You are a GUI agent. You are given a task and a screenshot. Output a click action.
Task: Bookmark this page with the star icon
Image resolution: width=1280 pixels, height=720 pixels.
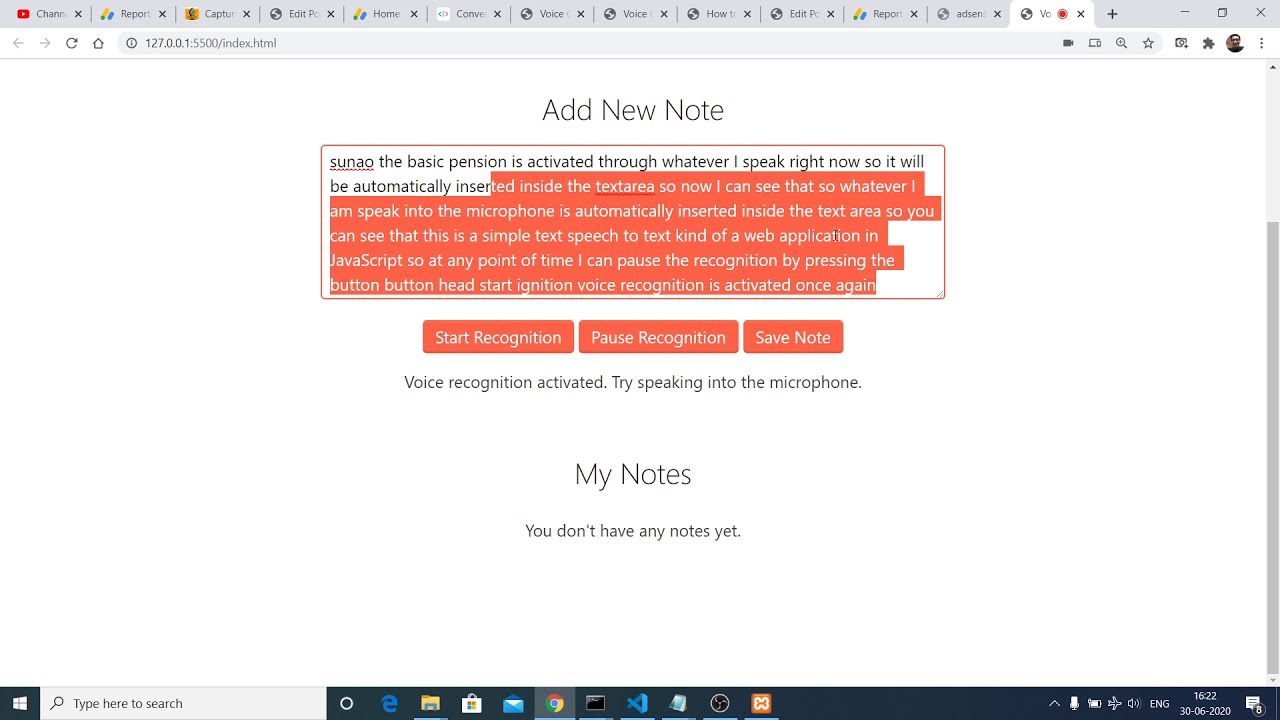point(1148,43)
